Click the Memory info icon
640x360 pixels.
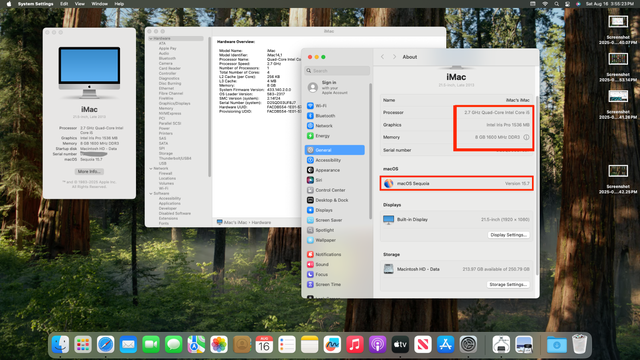point(527,137)
